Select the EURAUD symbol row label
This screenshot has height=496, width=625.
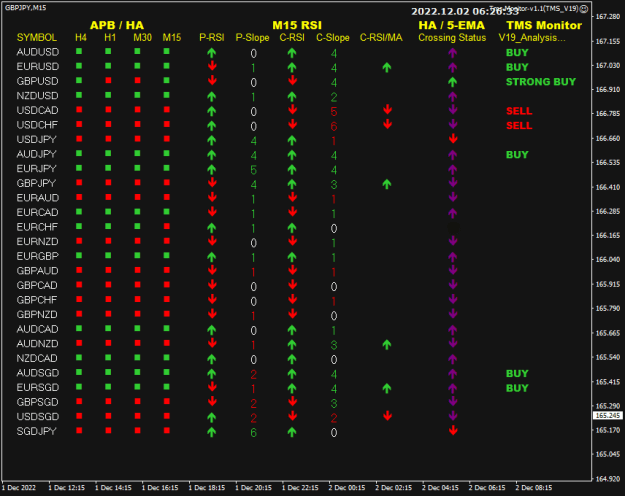(38, 198)
